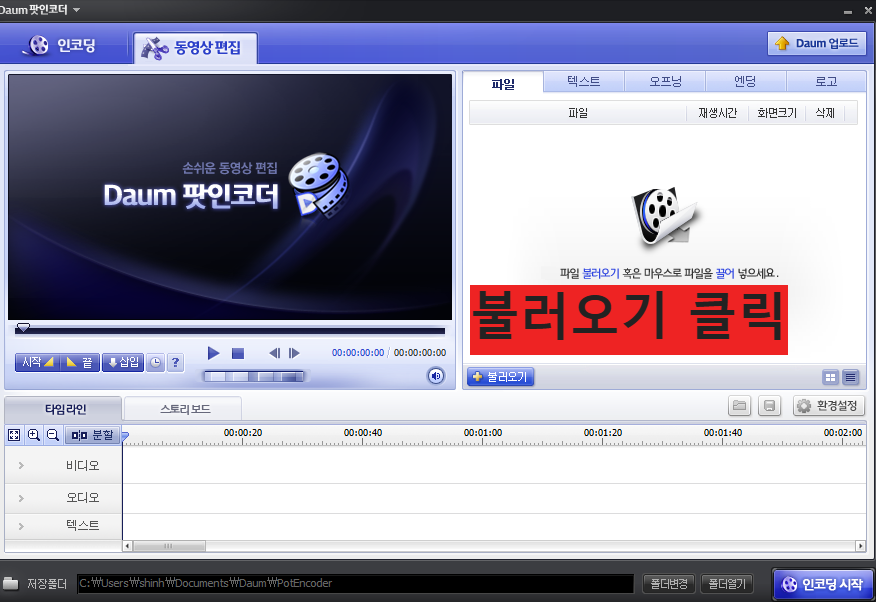Click the 저장폴더 folder icon
This screenshot has height=602, width=876.
(10, 584)
